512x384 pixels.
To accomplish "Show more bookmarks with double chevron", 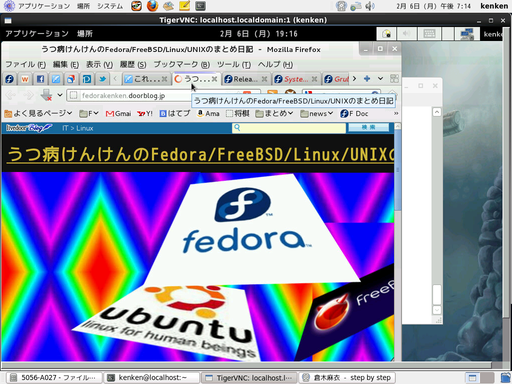I will (396, 113).
